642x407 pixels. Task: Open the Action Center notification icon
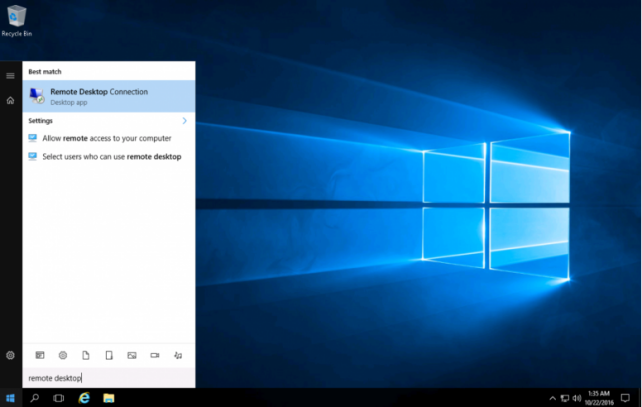pyautogui.click(x=625, y=398)
